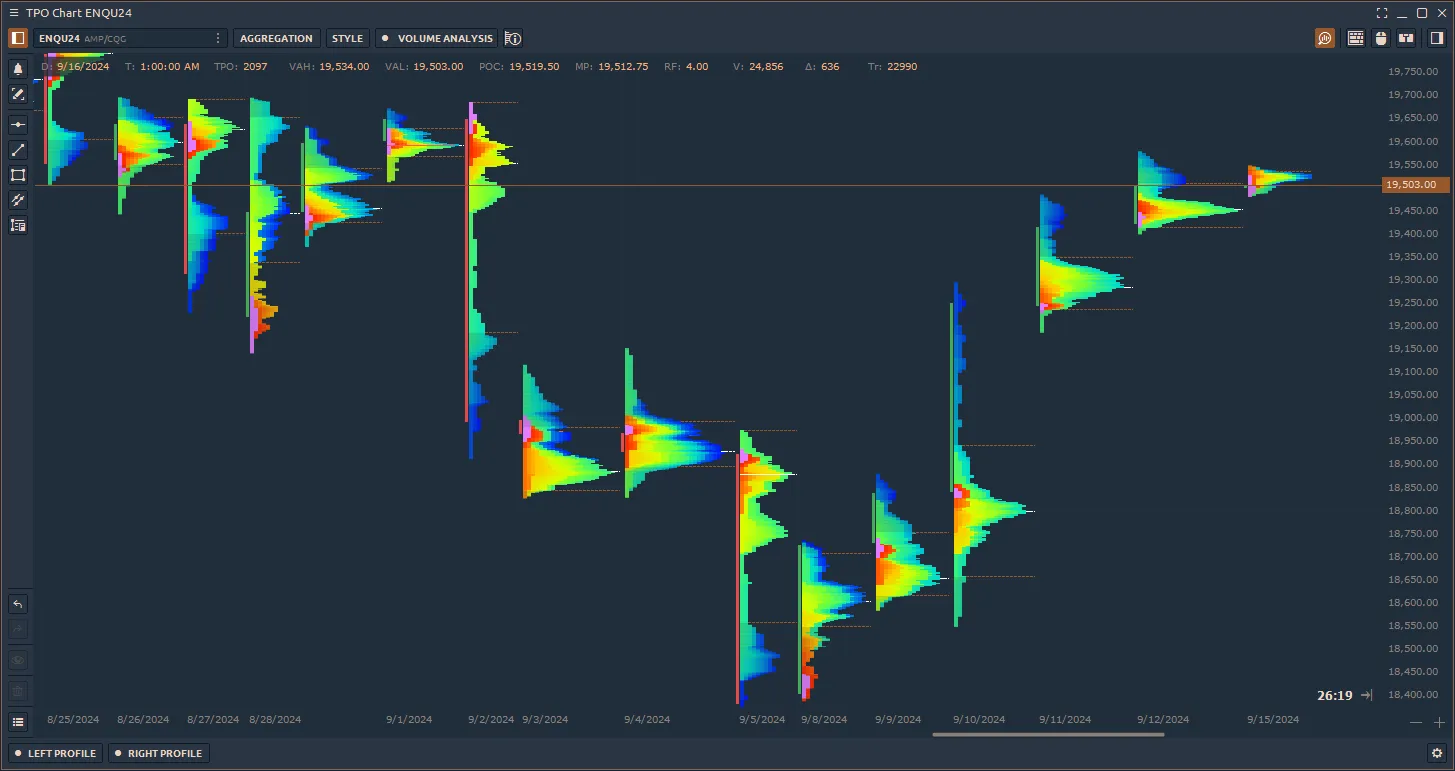Open the hamburger menu beside TPO Chart title
The image size is (1455, 771).
[13, 13]
